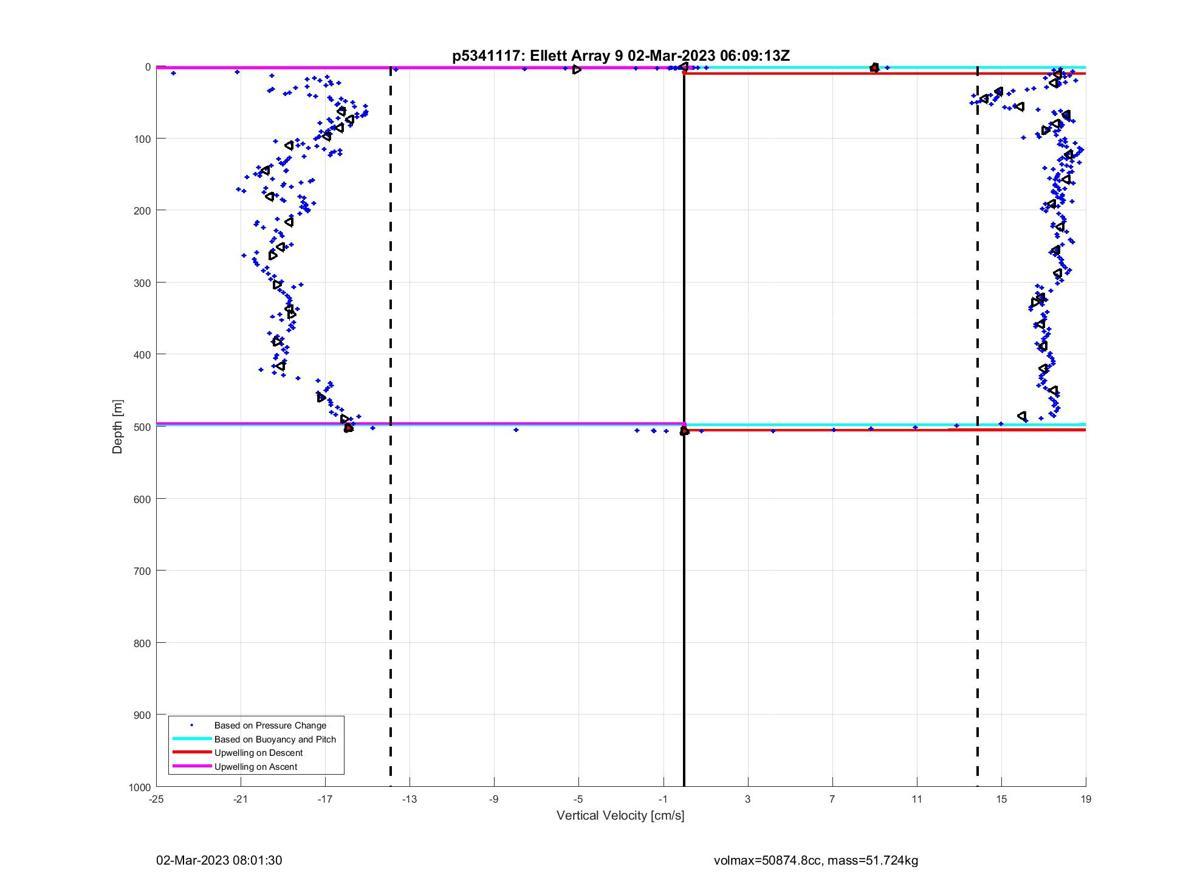This screenshot has width=1200, height=885.
Task: Click the cyan legend line swatch
Action: [x=191, y=739]
